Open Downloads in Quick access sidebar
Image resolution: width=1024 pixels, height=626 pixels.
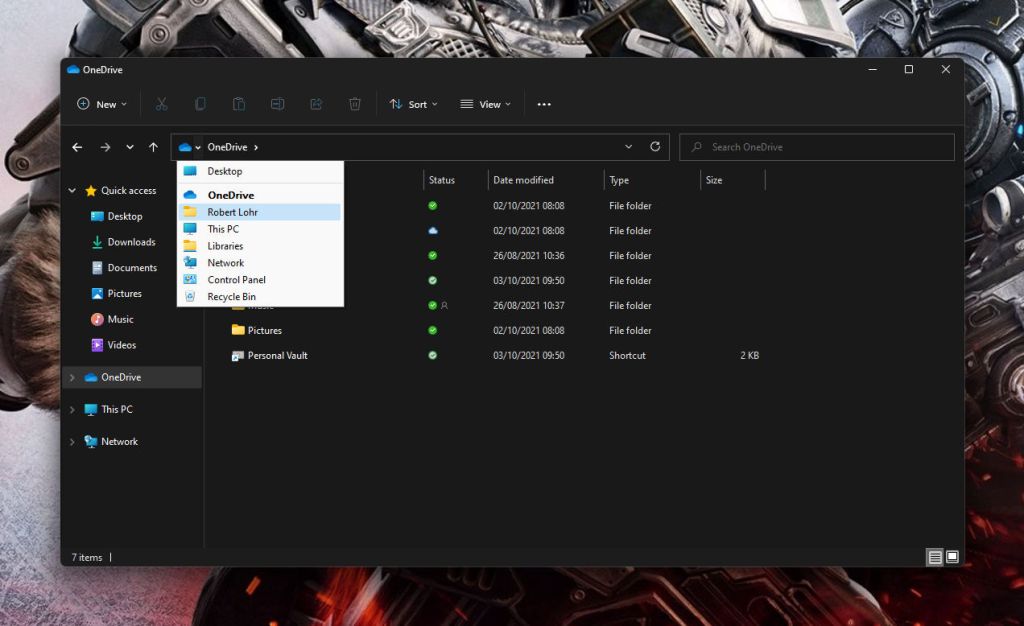click(x=131, y=242)
